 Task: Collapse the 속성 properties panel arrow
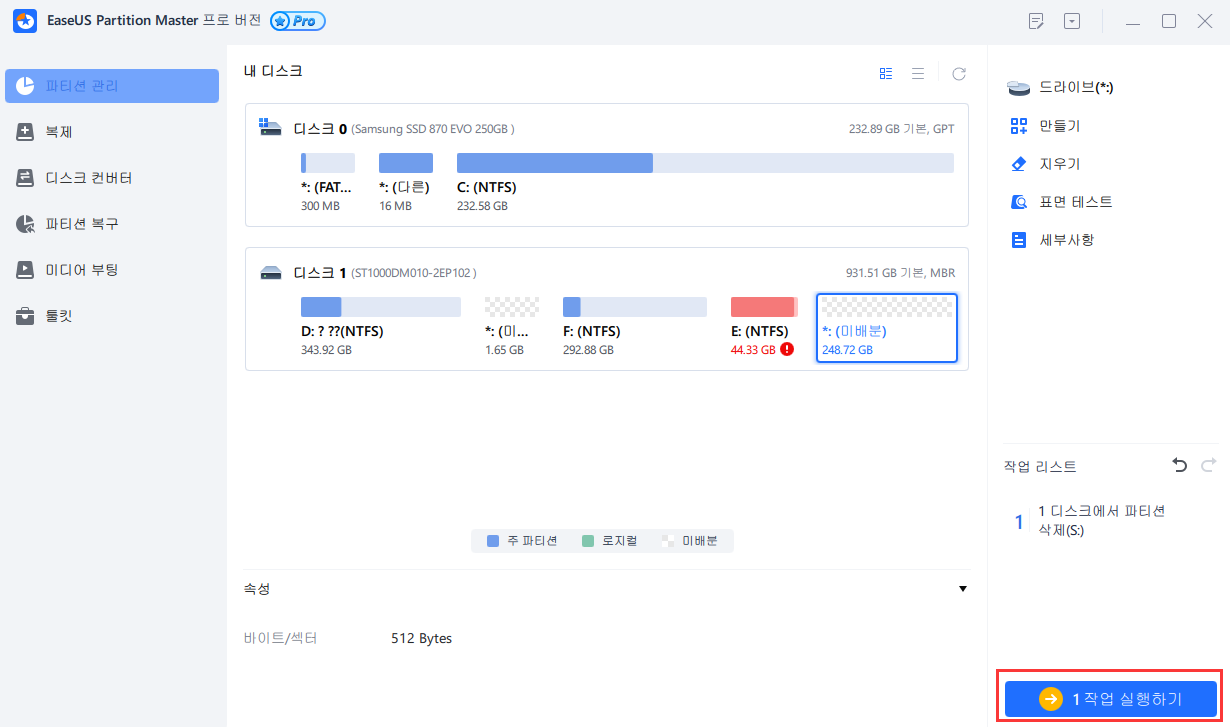[963, 589]
